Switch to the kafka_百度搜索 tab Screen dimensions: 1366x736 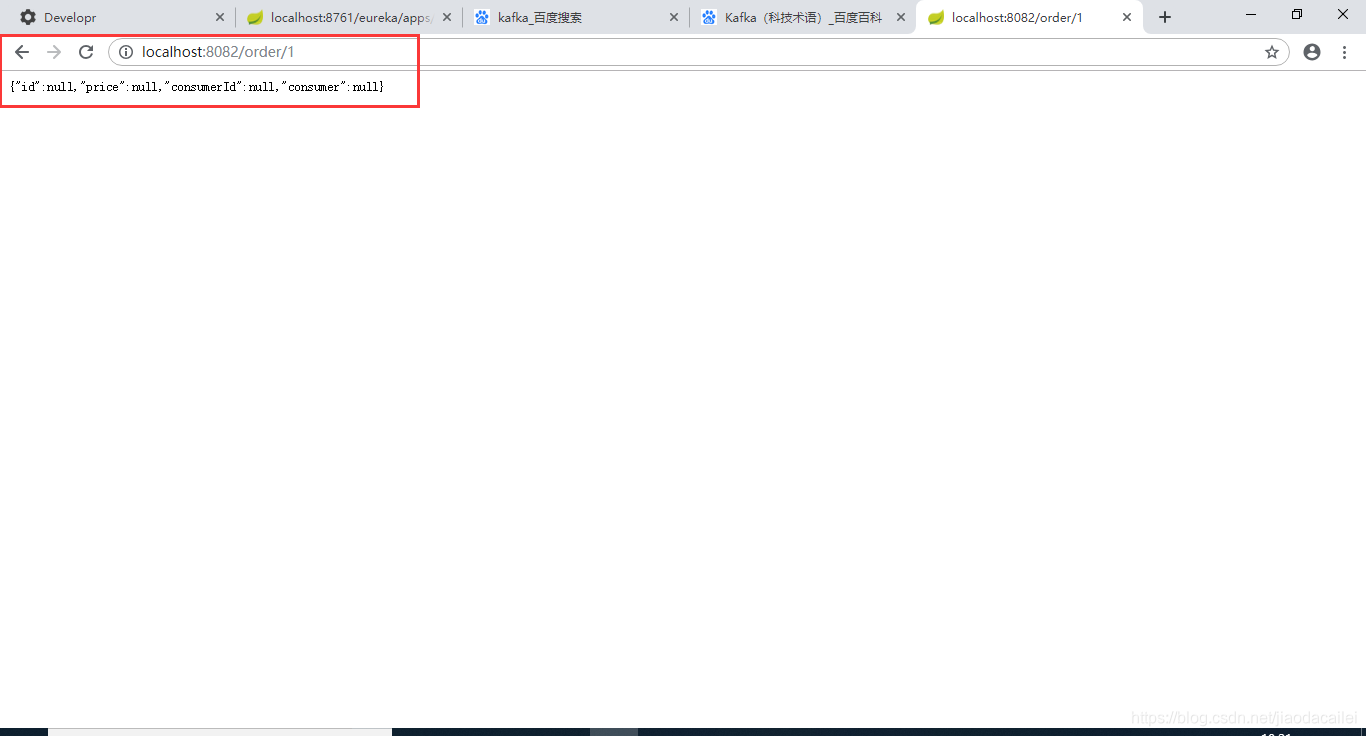click(x=576, y=17)
